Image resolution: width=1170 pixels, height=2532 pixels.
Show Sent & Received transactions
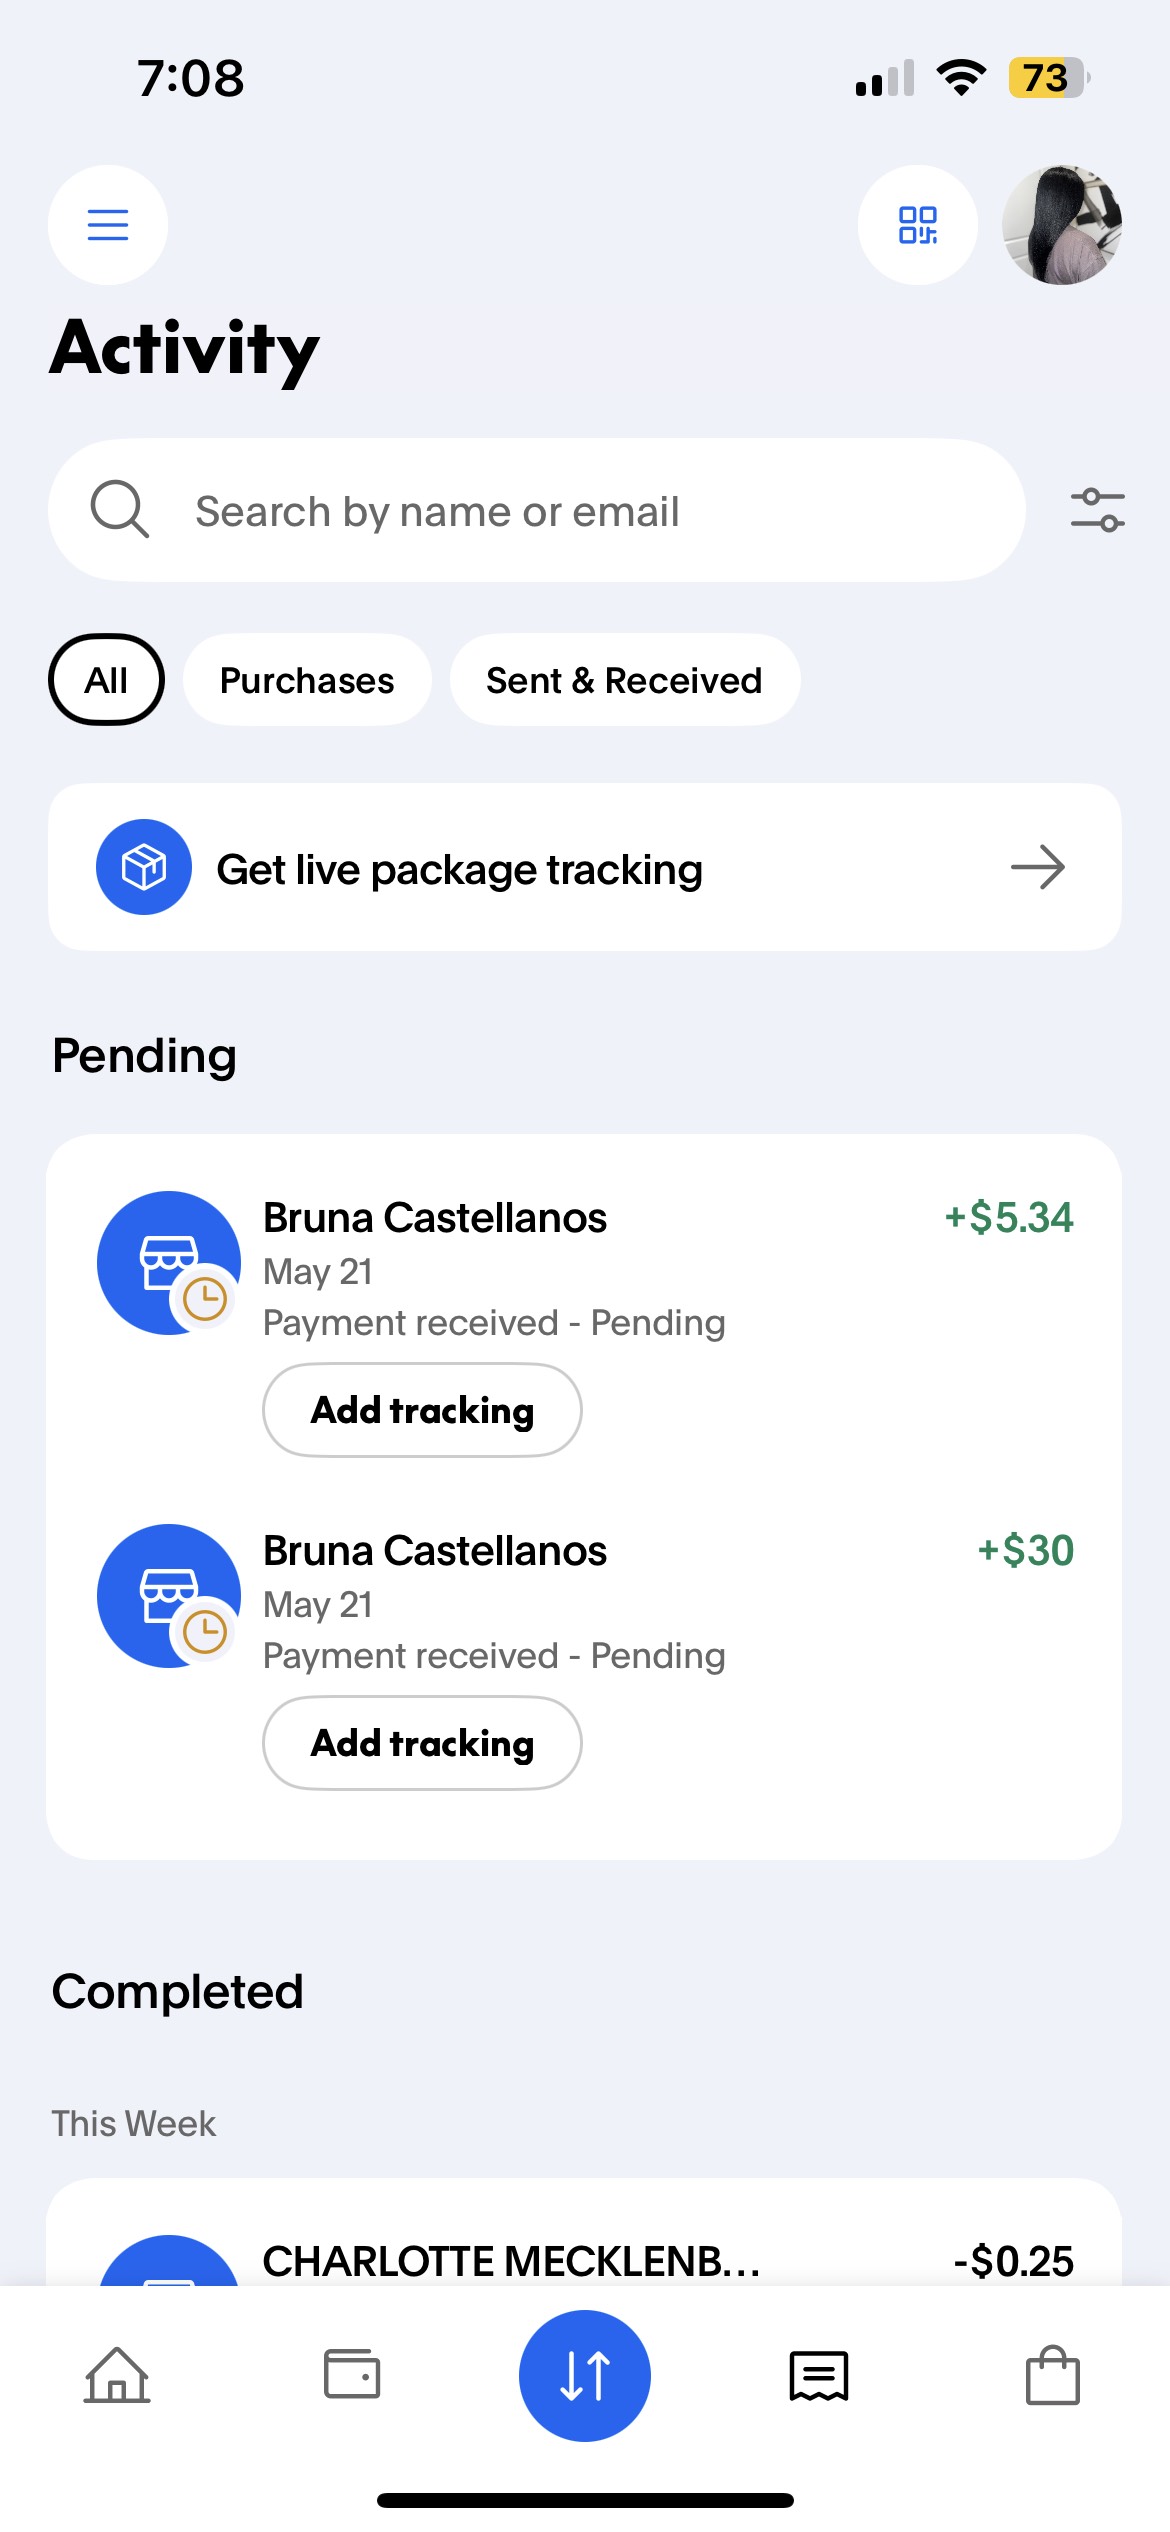coord(624,680)
